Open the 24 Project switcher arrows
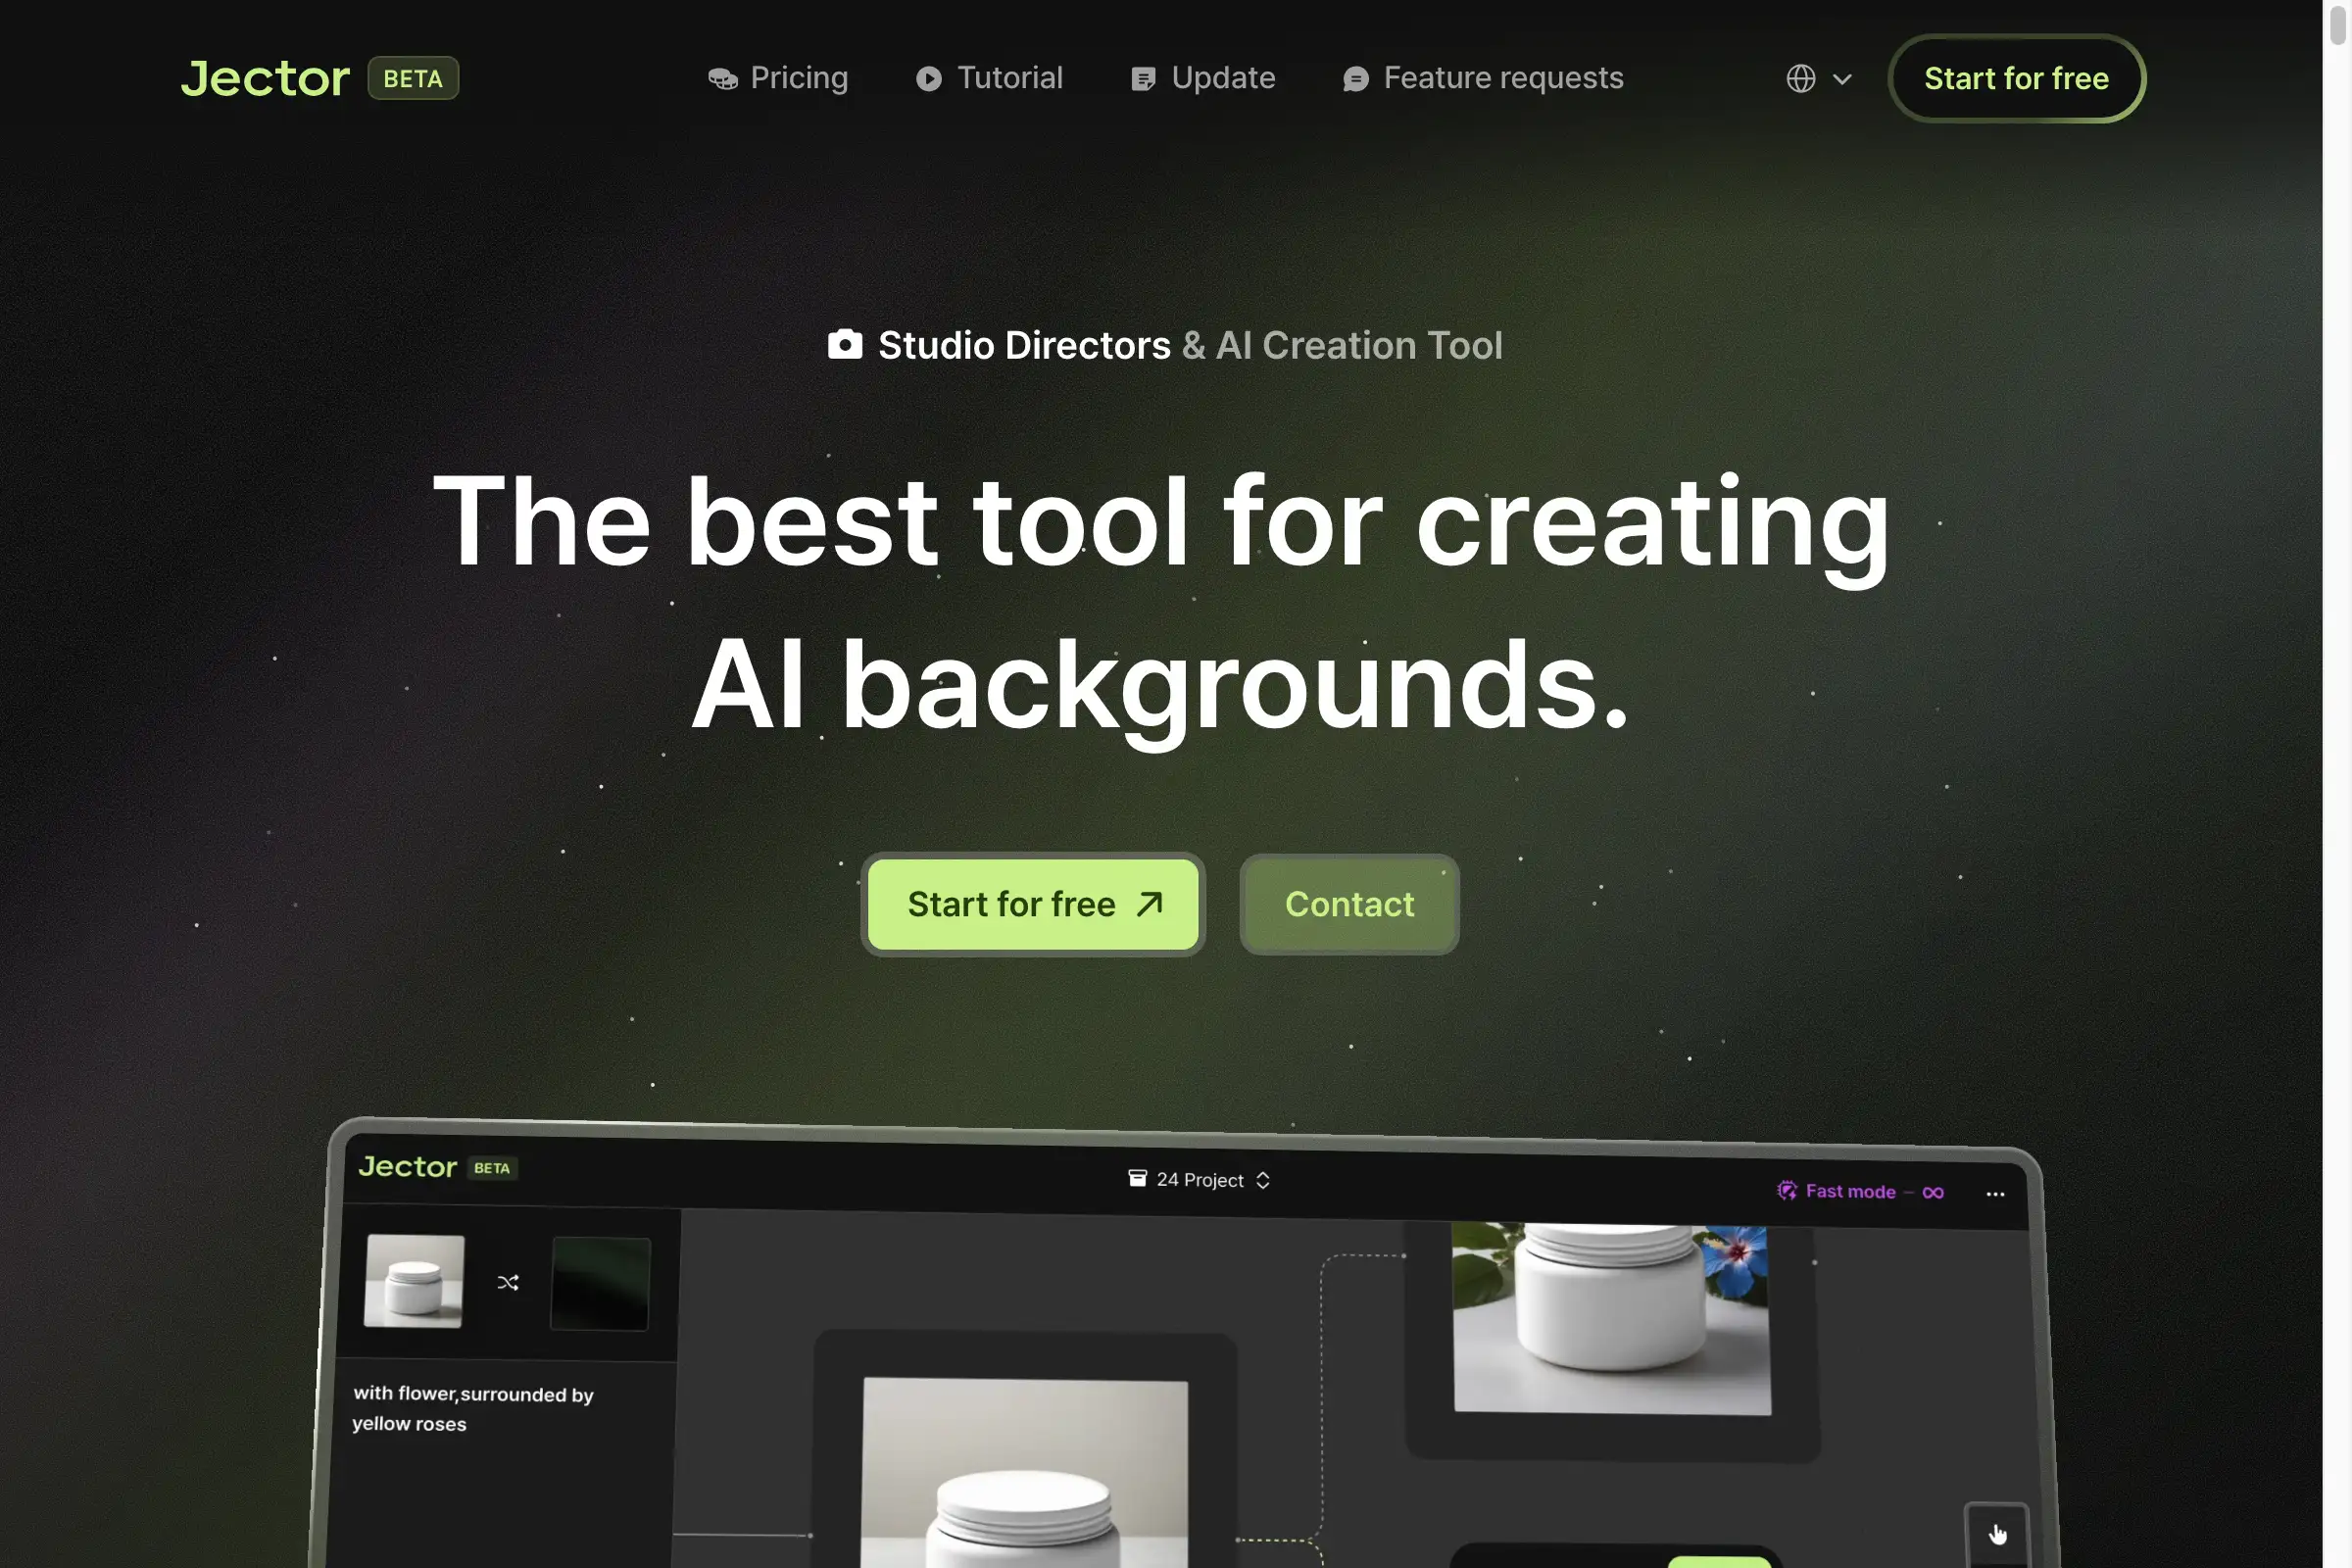 pyautogui.click(x=1263, y=1180)
